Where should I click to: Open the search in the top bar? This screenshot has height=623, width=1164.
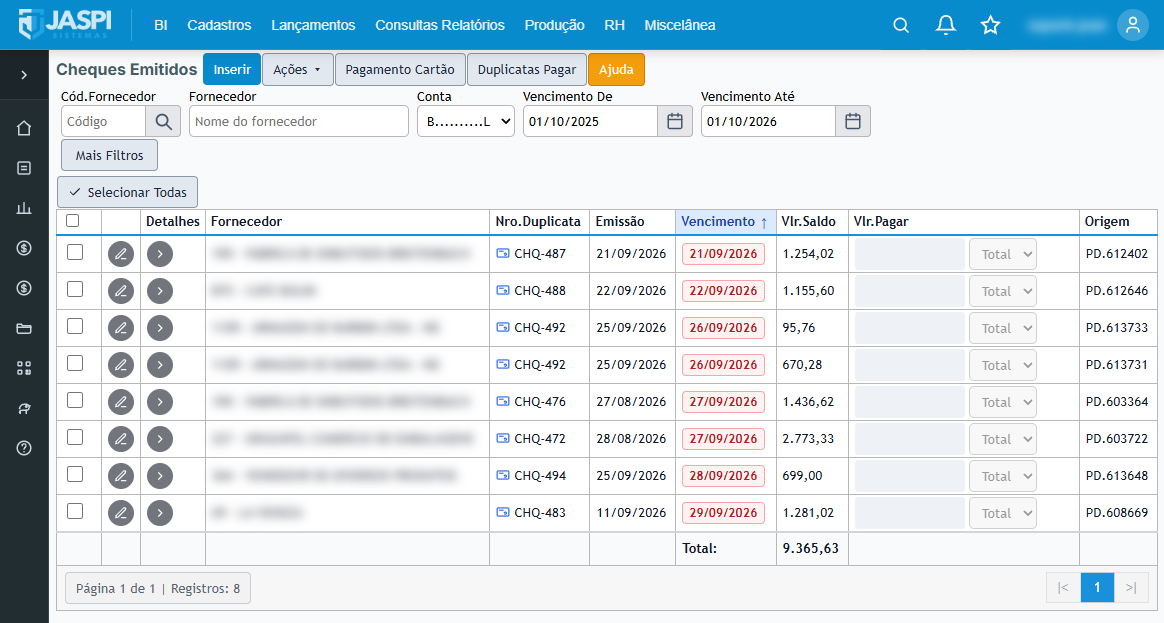tap(900, 25)
